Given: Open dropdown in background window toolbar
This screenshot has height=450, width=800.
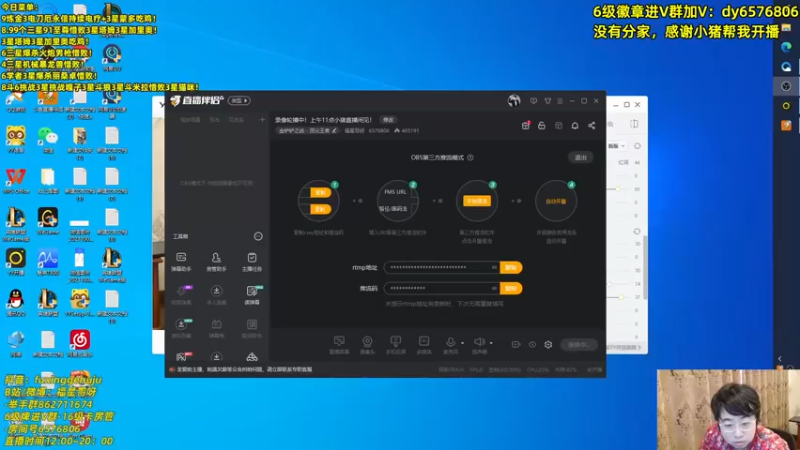Looking at the screenshot, I should [617, 146].
